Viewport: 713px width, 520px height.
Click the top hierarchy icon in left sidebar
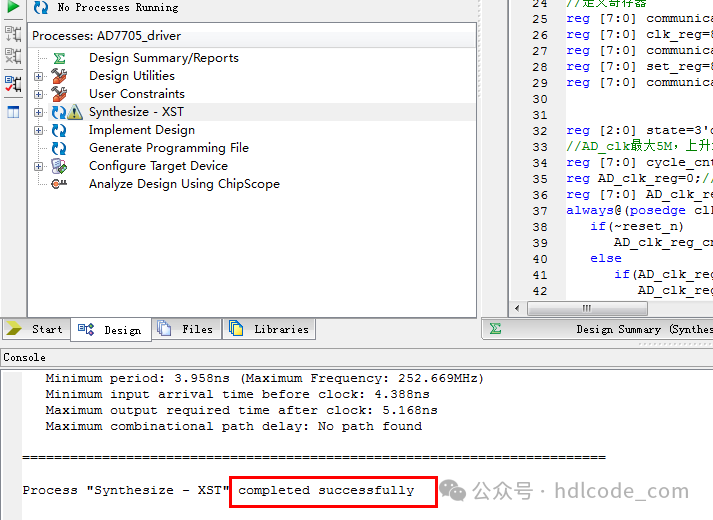pyautogui.click(x=13, y=34)
